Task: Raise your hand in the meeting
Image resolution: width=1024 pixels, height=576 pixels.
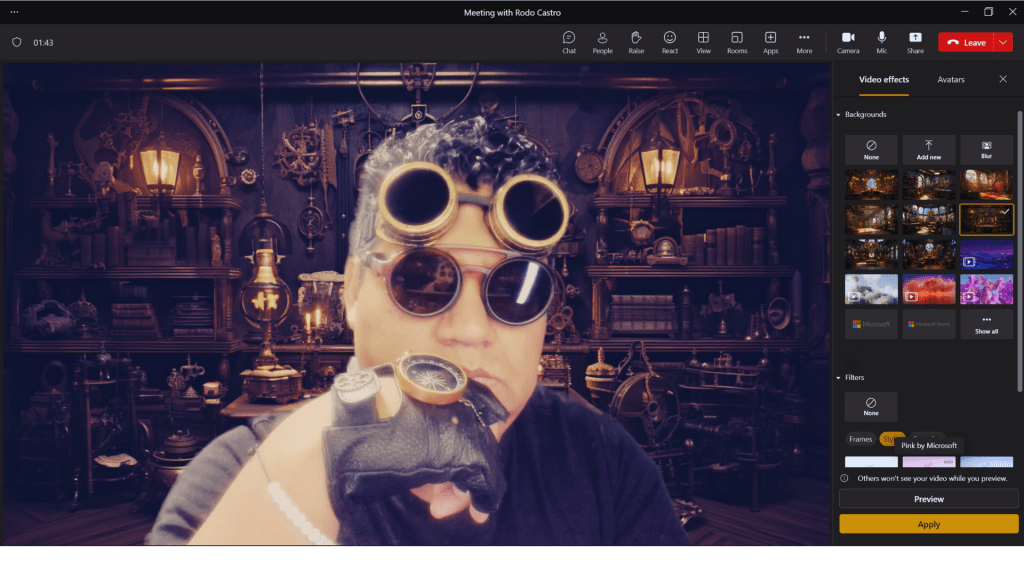Action: 636,42
